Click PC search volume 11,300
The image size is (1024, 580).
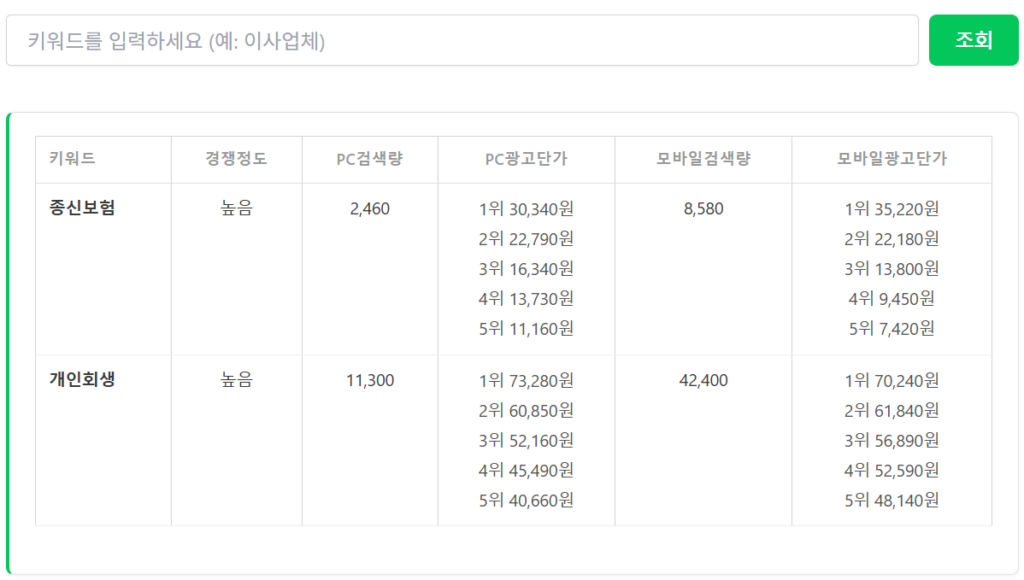click(x=370, y=380)
